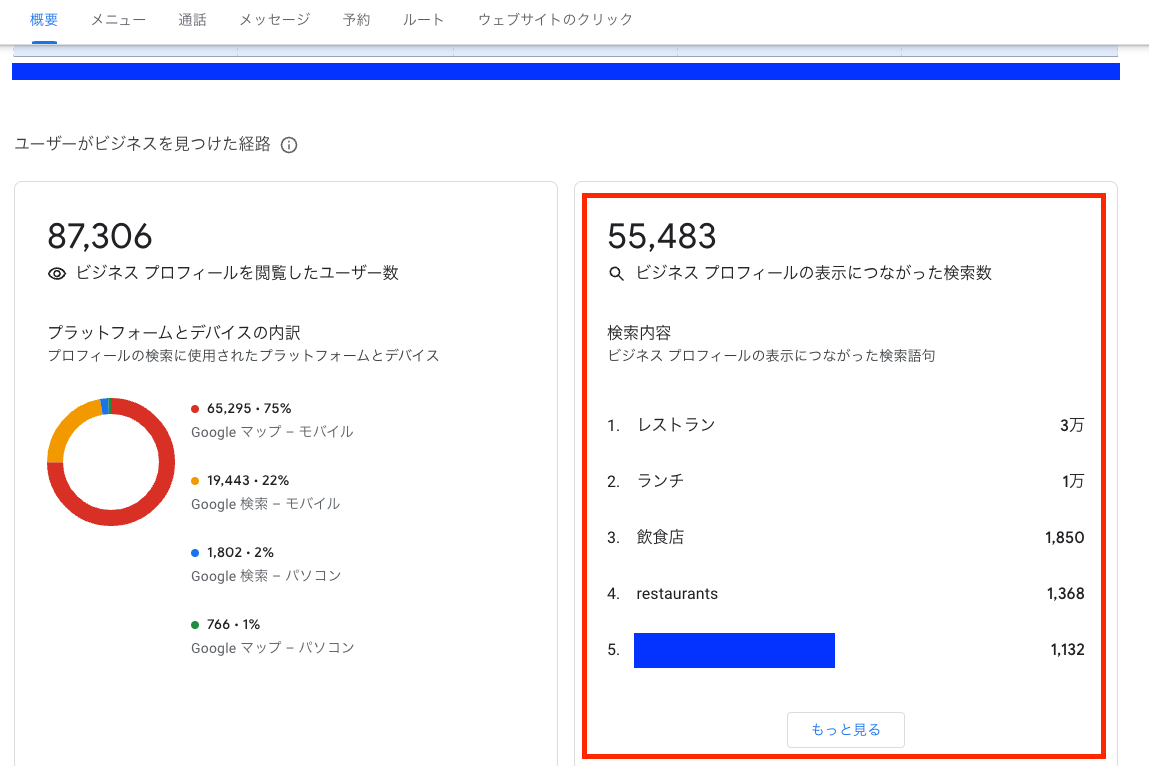Image resolution: width=1149 pixels, height=766 pixels.
Task: Open the info icon beside ユーザーがビジネスを見つけた経路
Action: tap(289, 145)
